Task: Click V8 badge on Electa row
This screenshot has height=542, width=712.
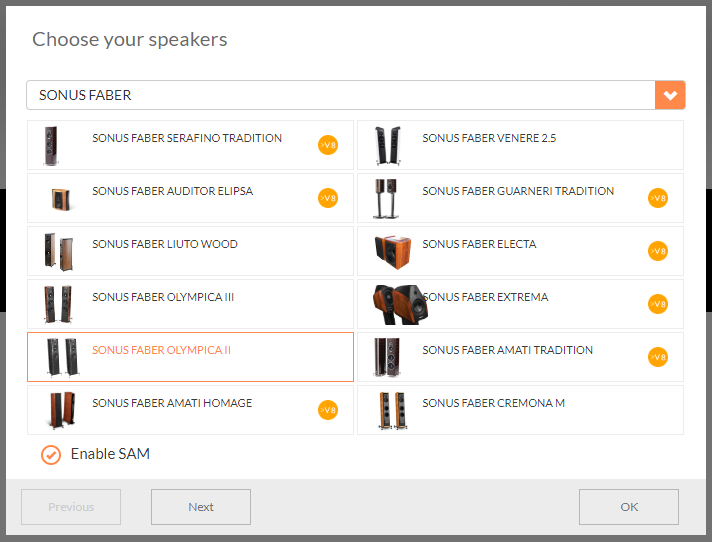Action: coord(658,251)
